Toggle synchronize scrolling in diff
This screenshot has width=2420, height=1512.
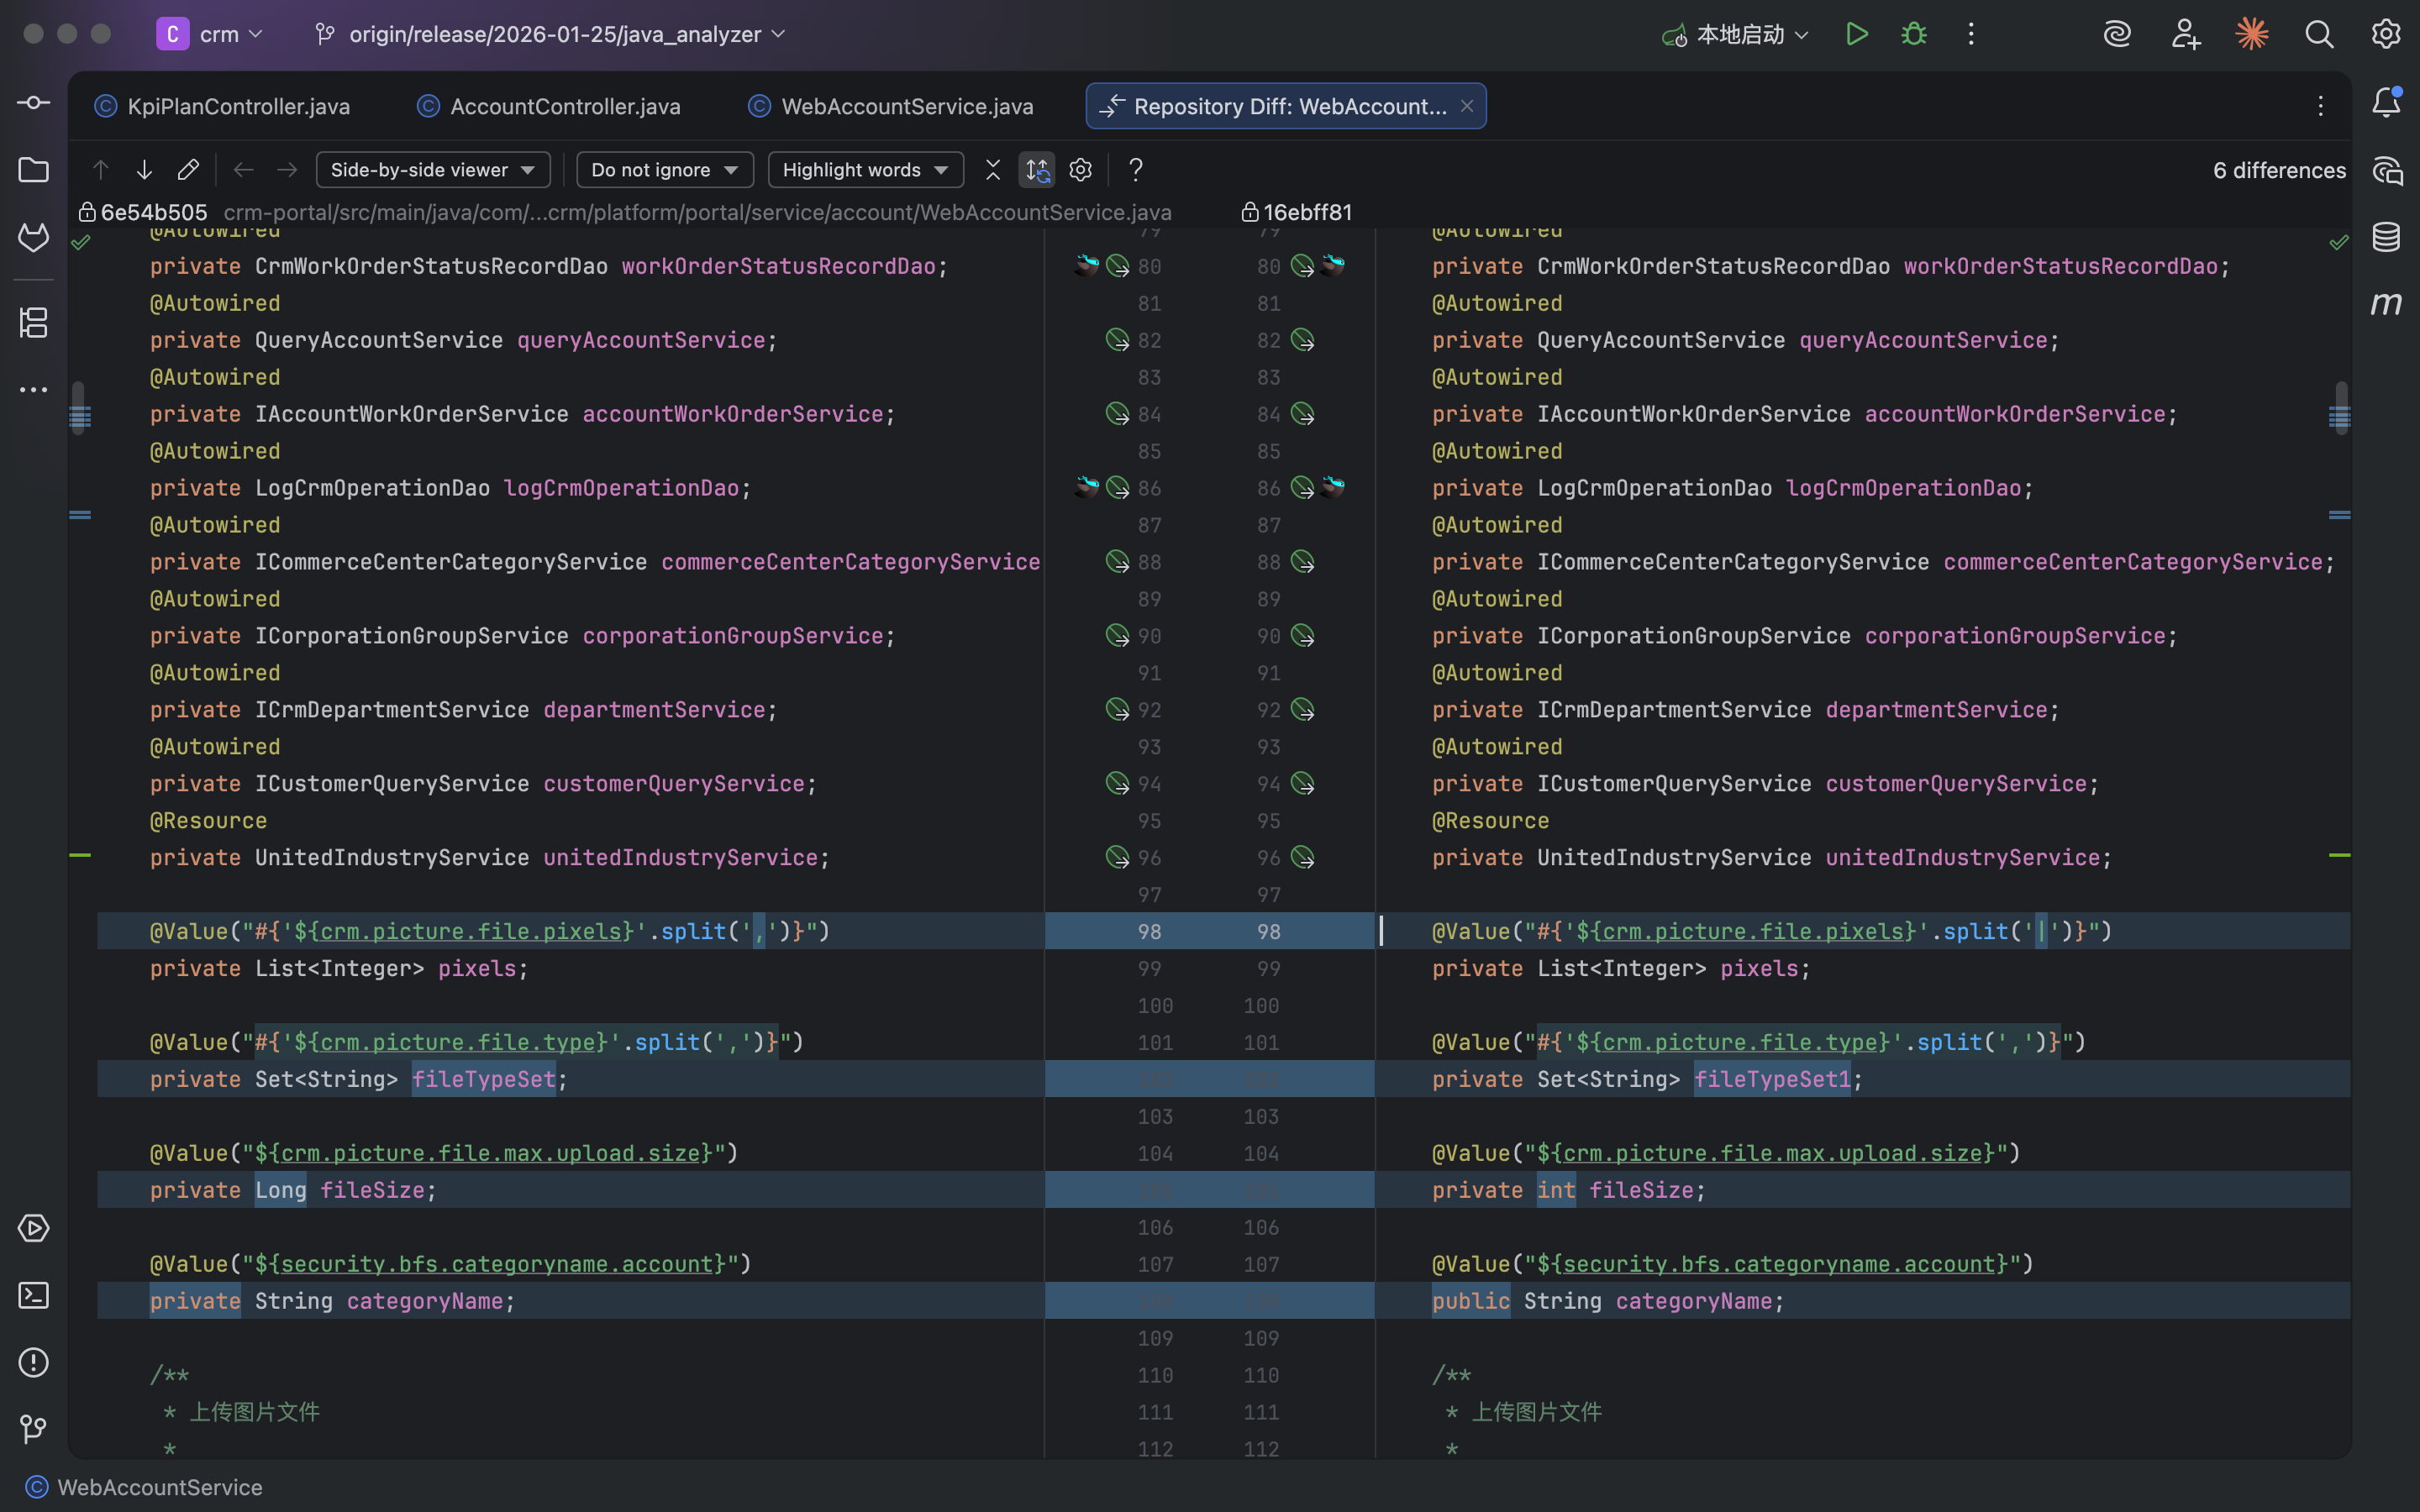click(x=1037, y=170)
